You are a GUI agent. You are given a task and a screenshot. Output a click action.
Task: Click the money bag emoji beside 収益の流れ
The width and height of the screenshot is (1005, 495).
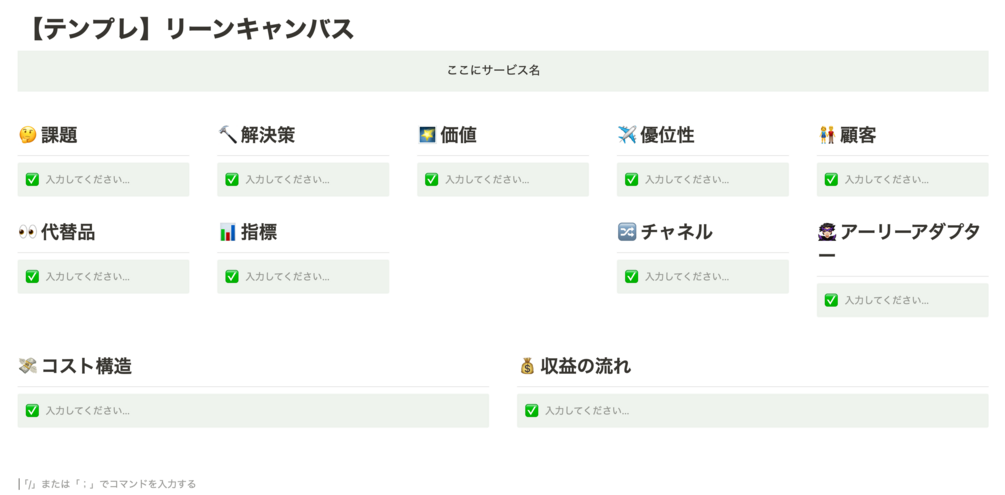tap(527, 366)
